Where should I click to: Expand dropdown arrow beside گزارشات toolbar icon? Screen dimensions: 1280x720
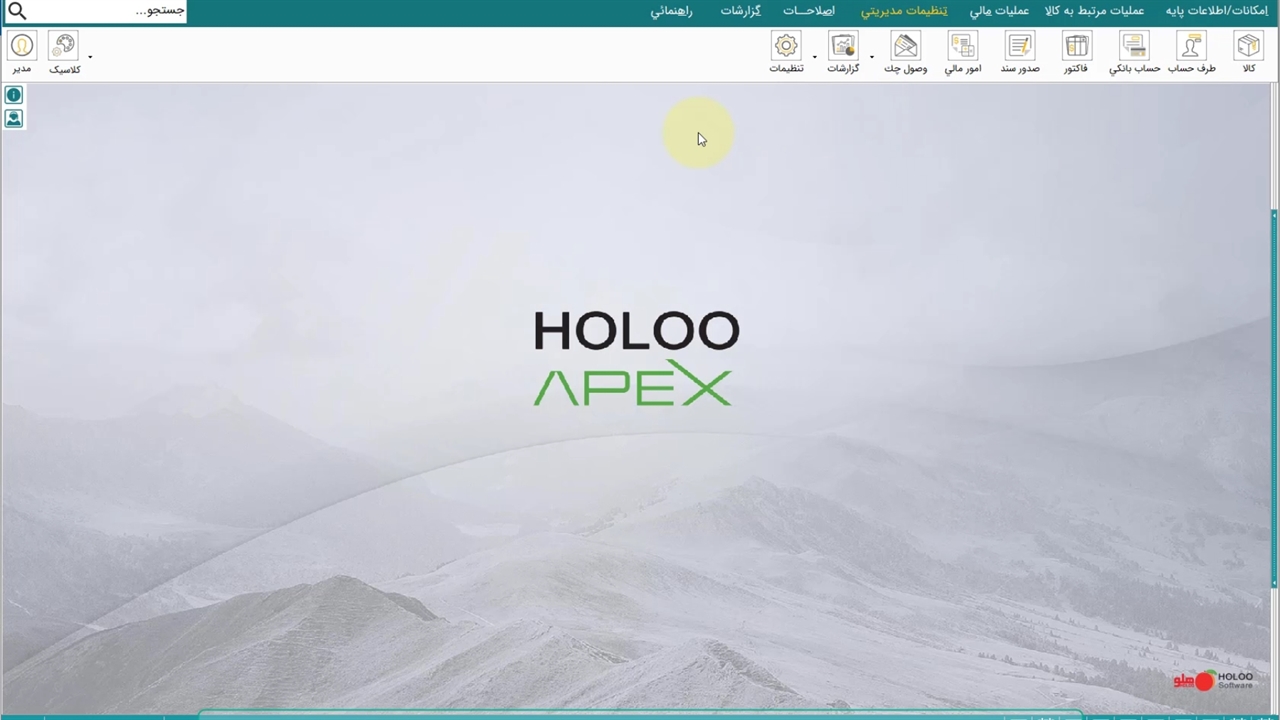pyautogui.click(x=815, y=57)
